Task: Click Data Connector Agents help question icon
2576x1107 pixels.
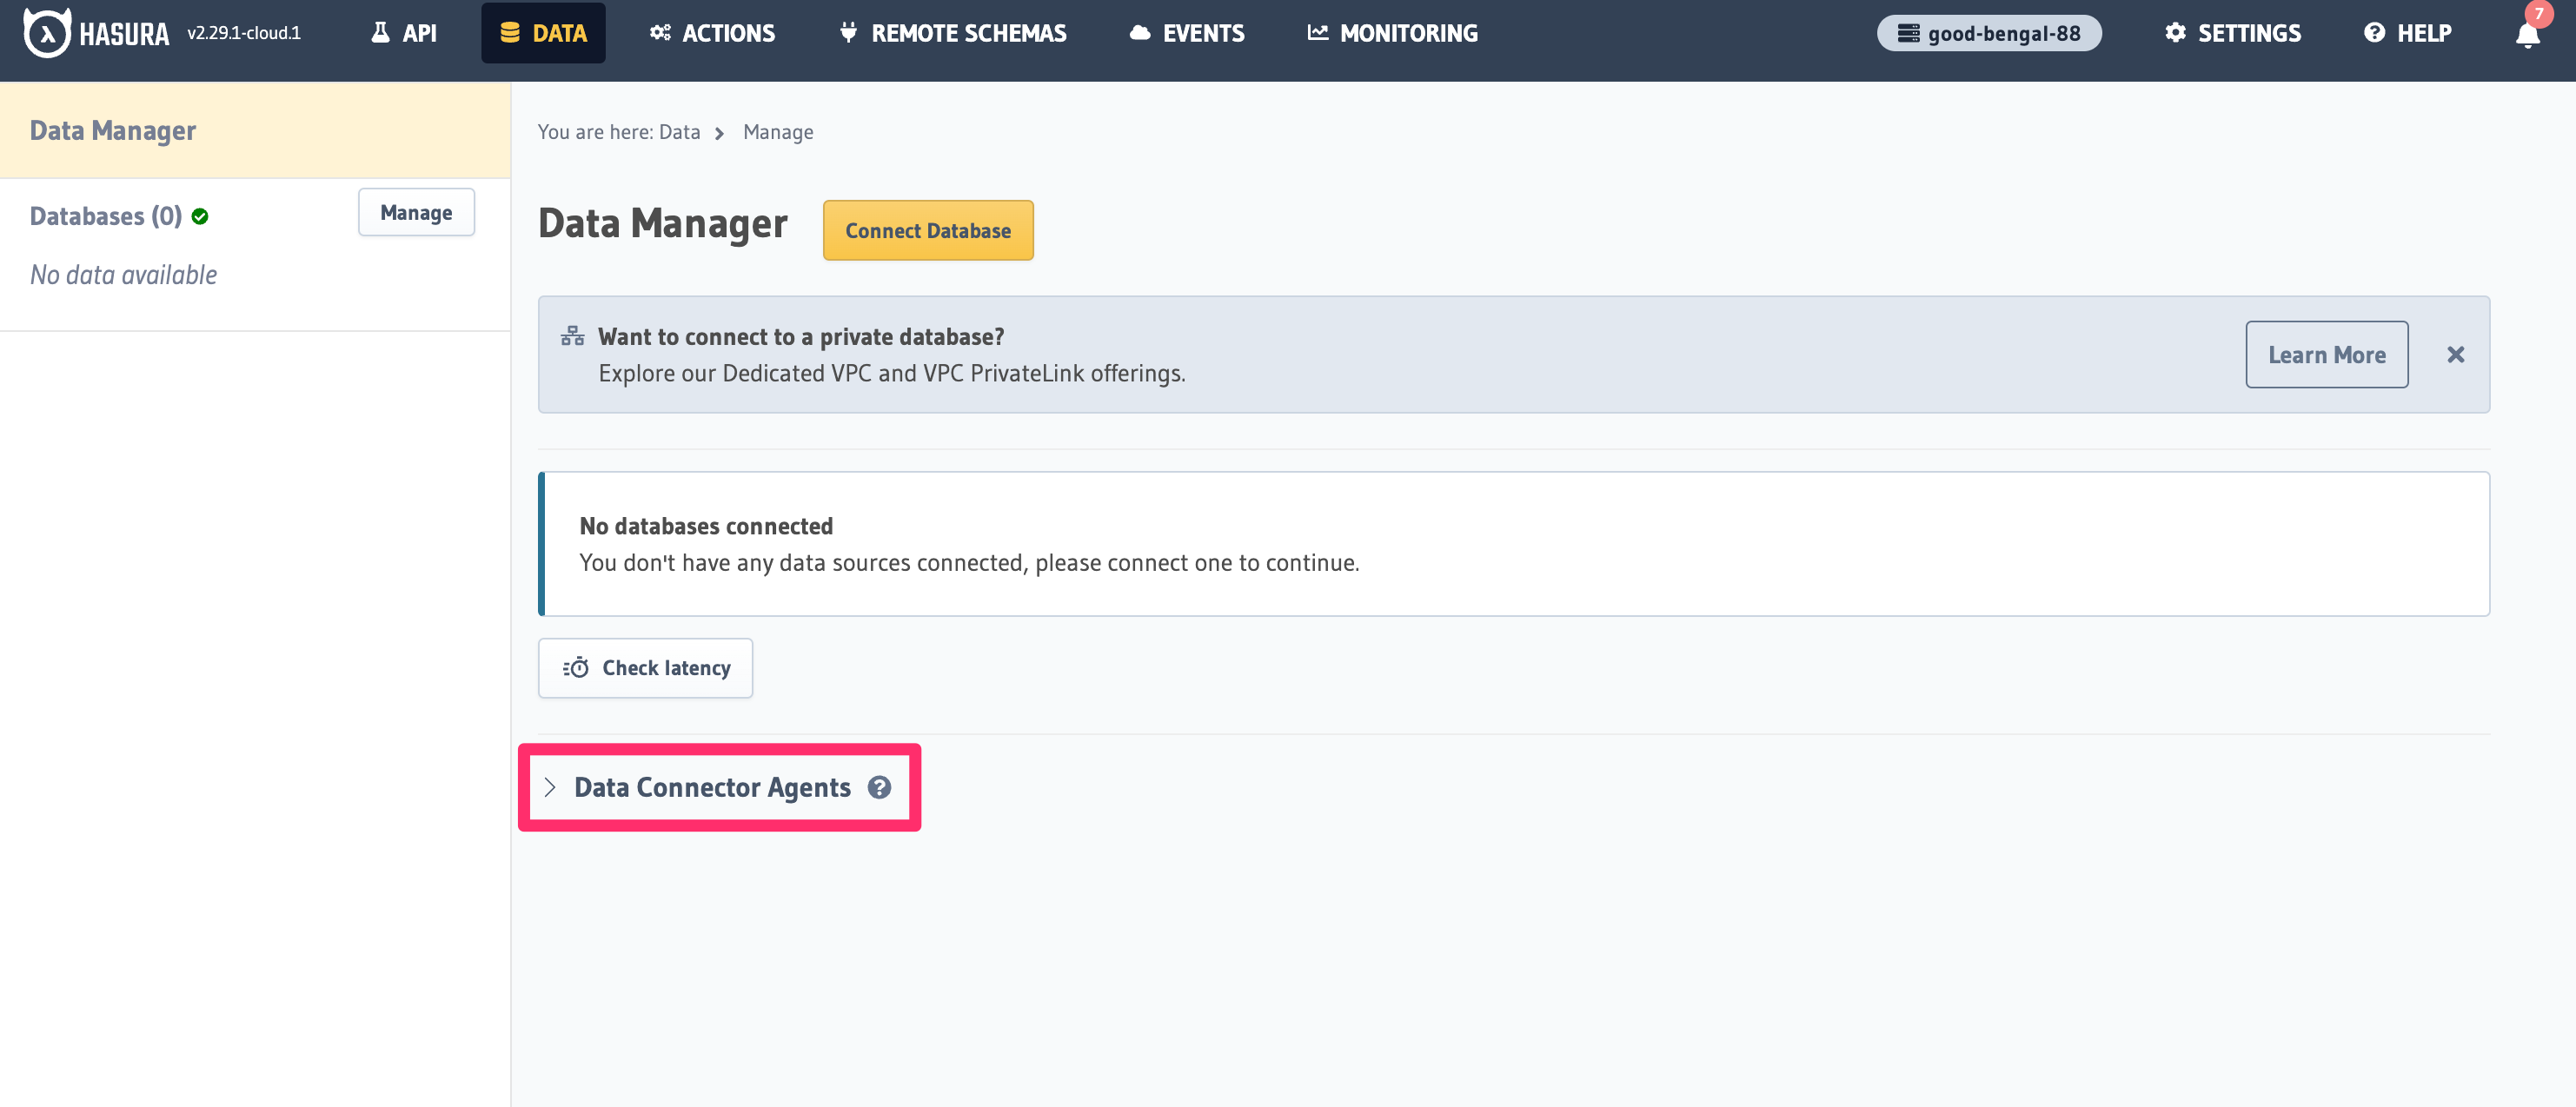Action: click(x=879, y=787)
